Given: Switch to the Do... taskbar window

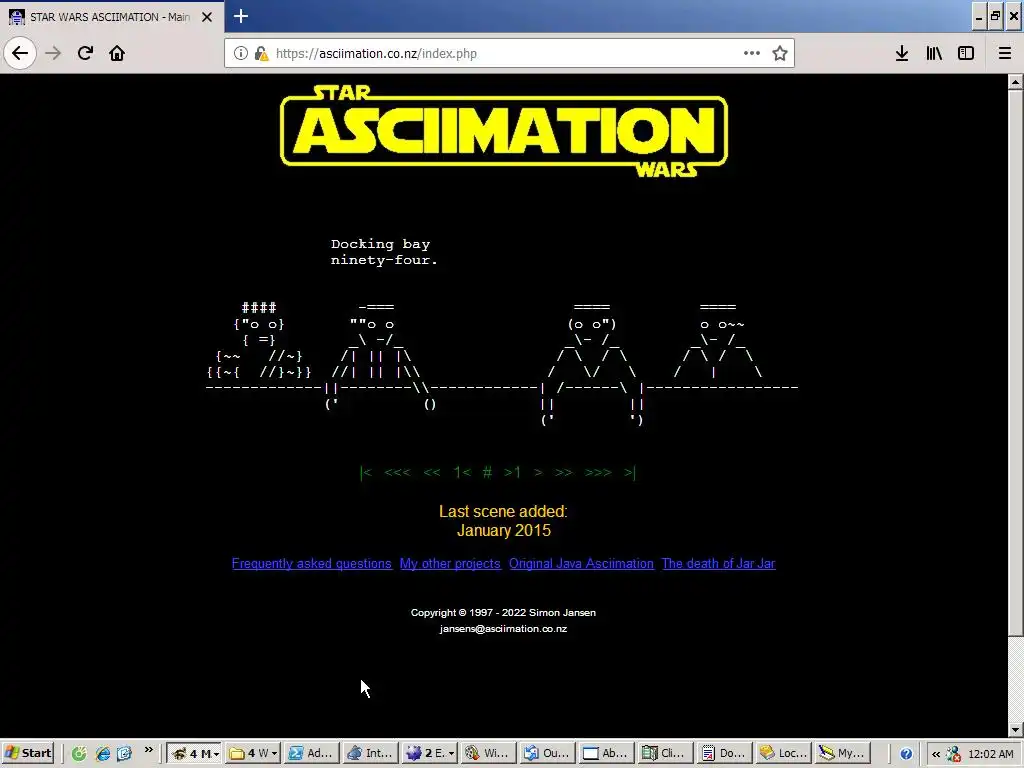Looking at the screenshot, I should [725, 754].
